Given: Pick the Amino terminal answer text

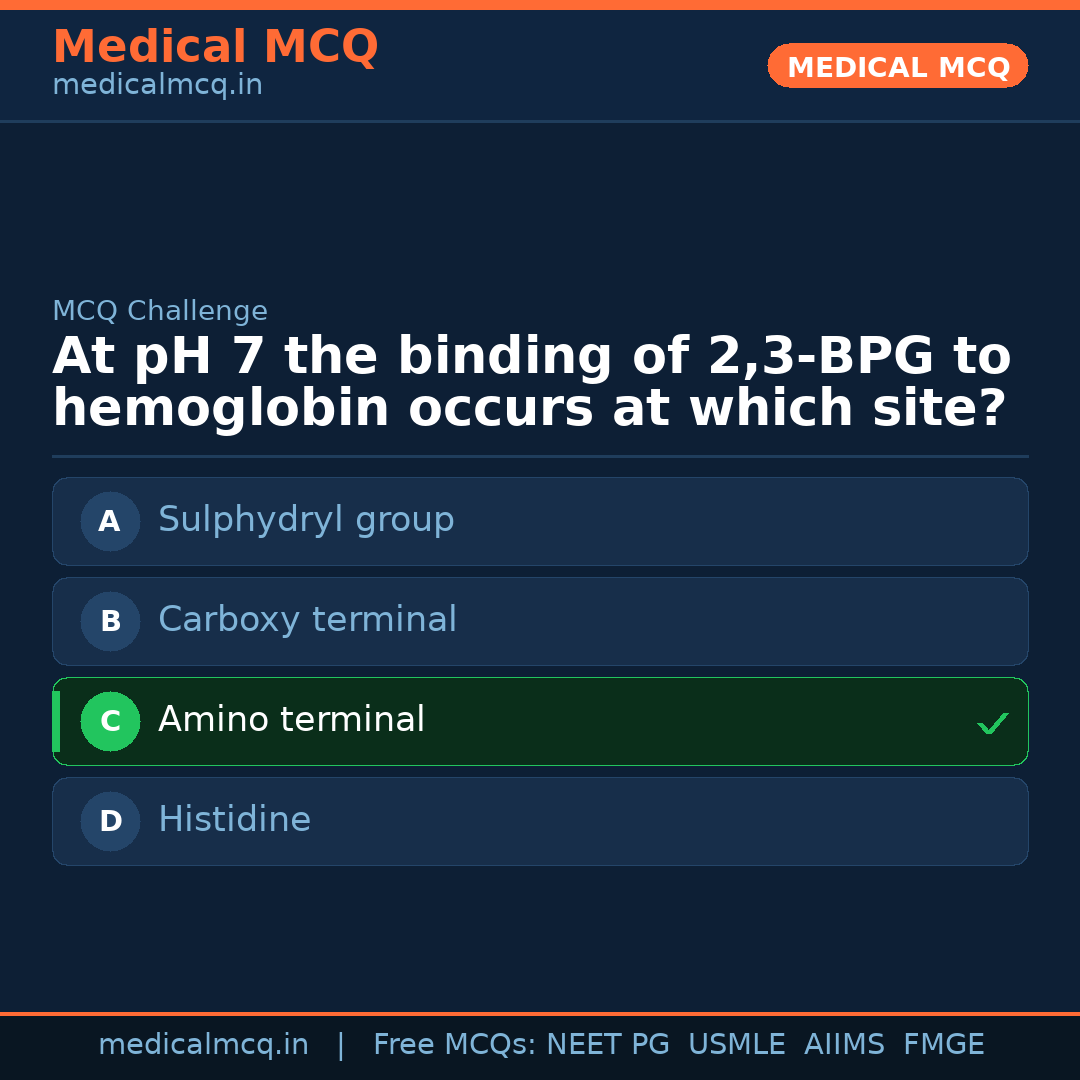Looking at the screenshot, I should pos(291,720).
